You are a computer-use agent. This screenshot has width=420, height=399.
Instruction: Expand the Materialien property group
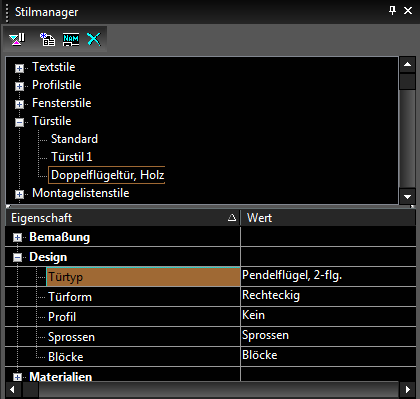pos(17,377)
